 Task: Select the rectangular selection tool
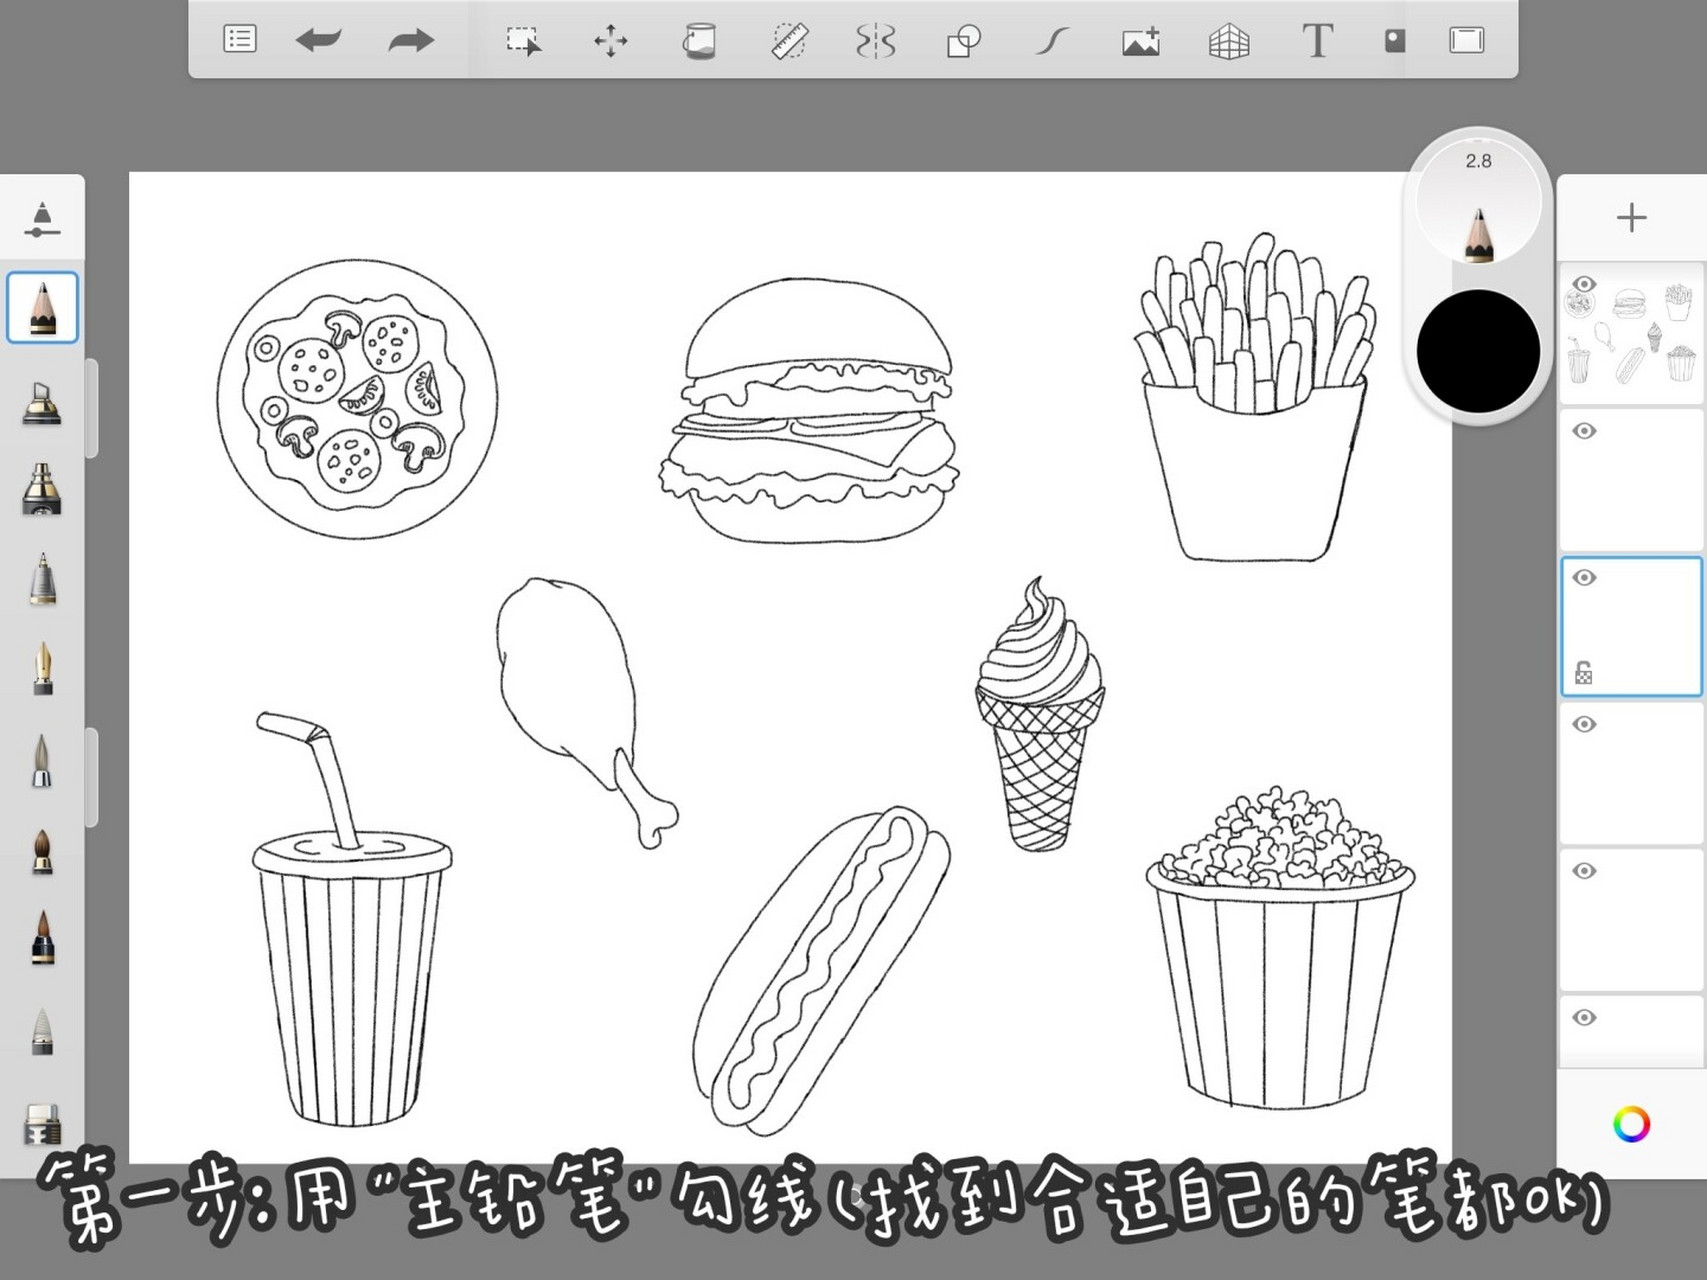(x=522, y=41)
